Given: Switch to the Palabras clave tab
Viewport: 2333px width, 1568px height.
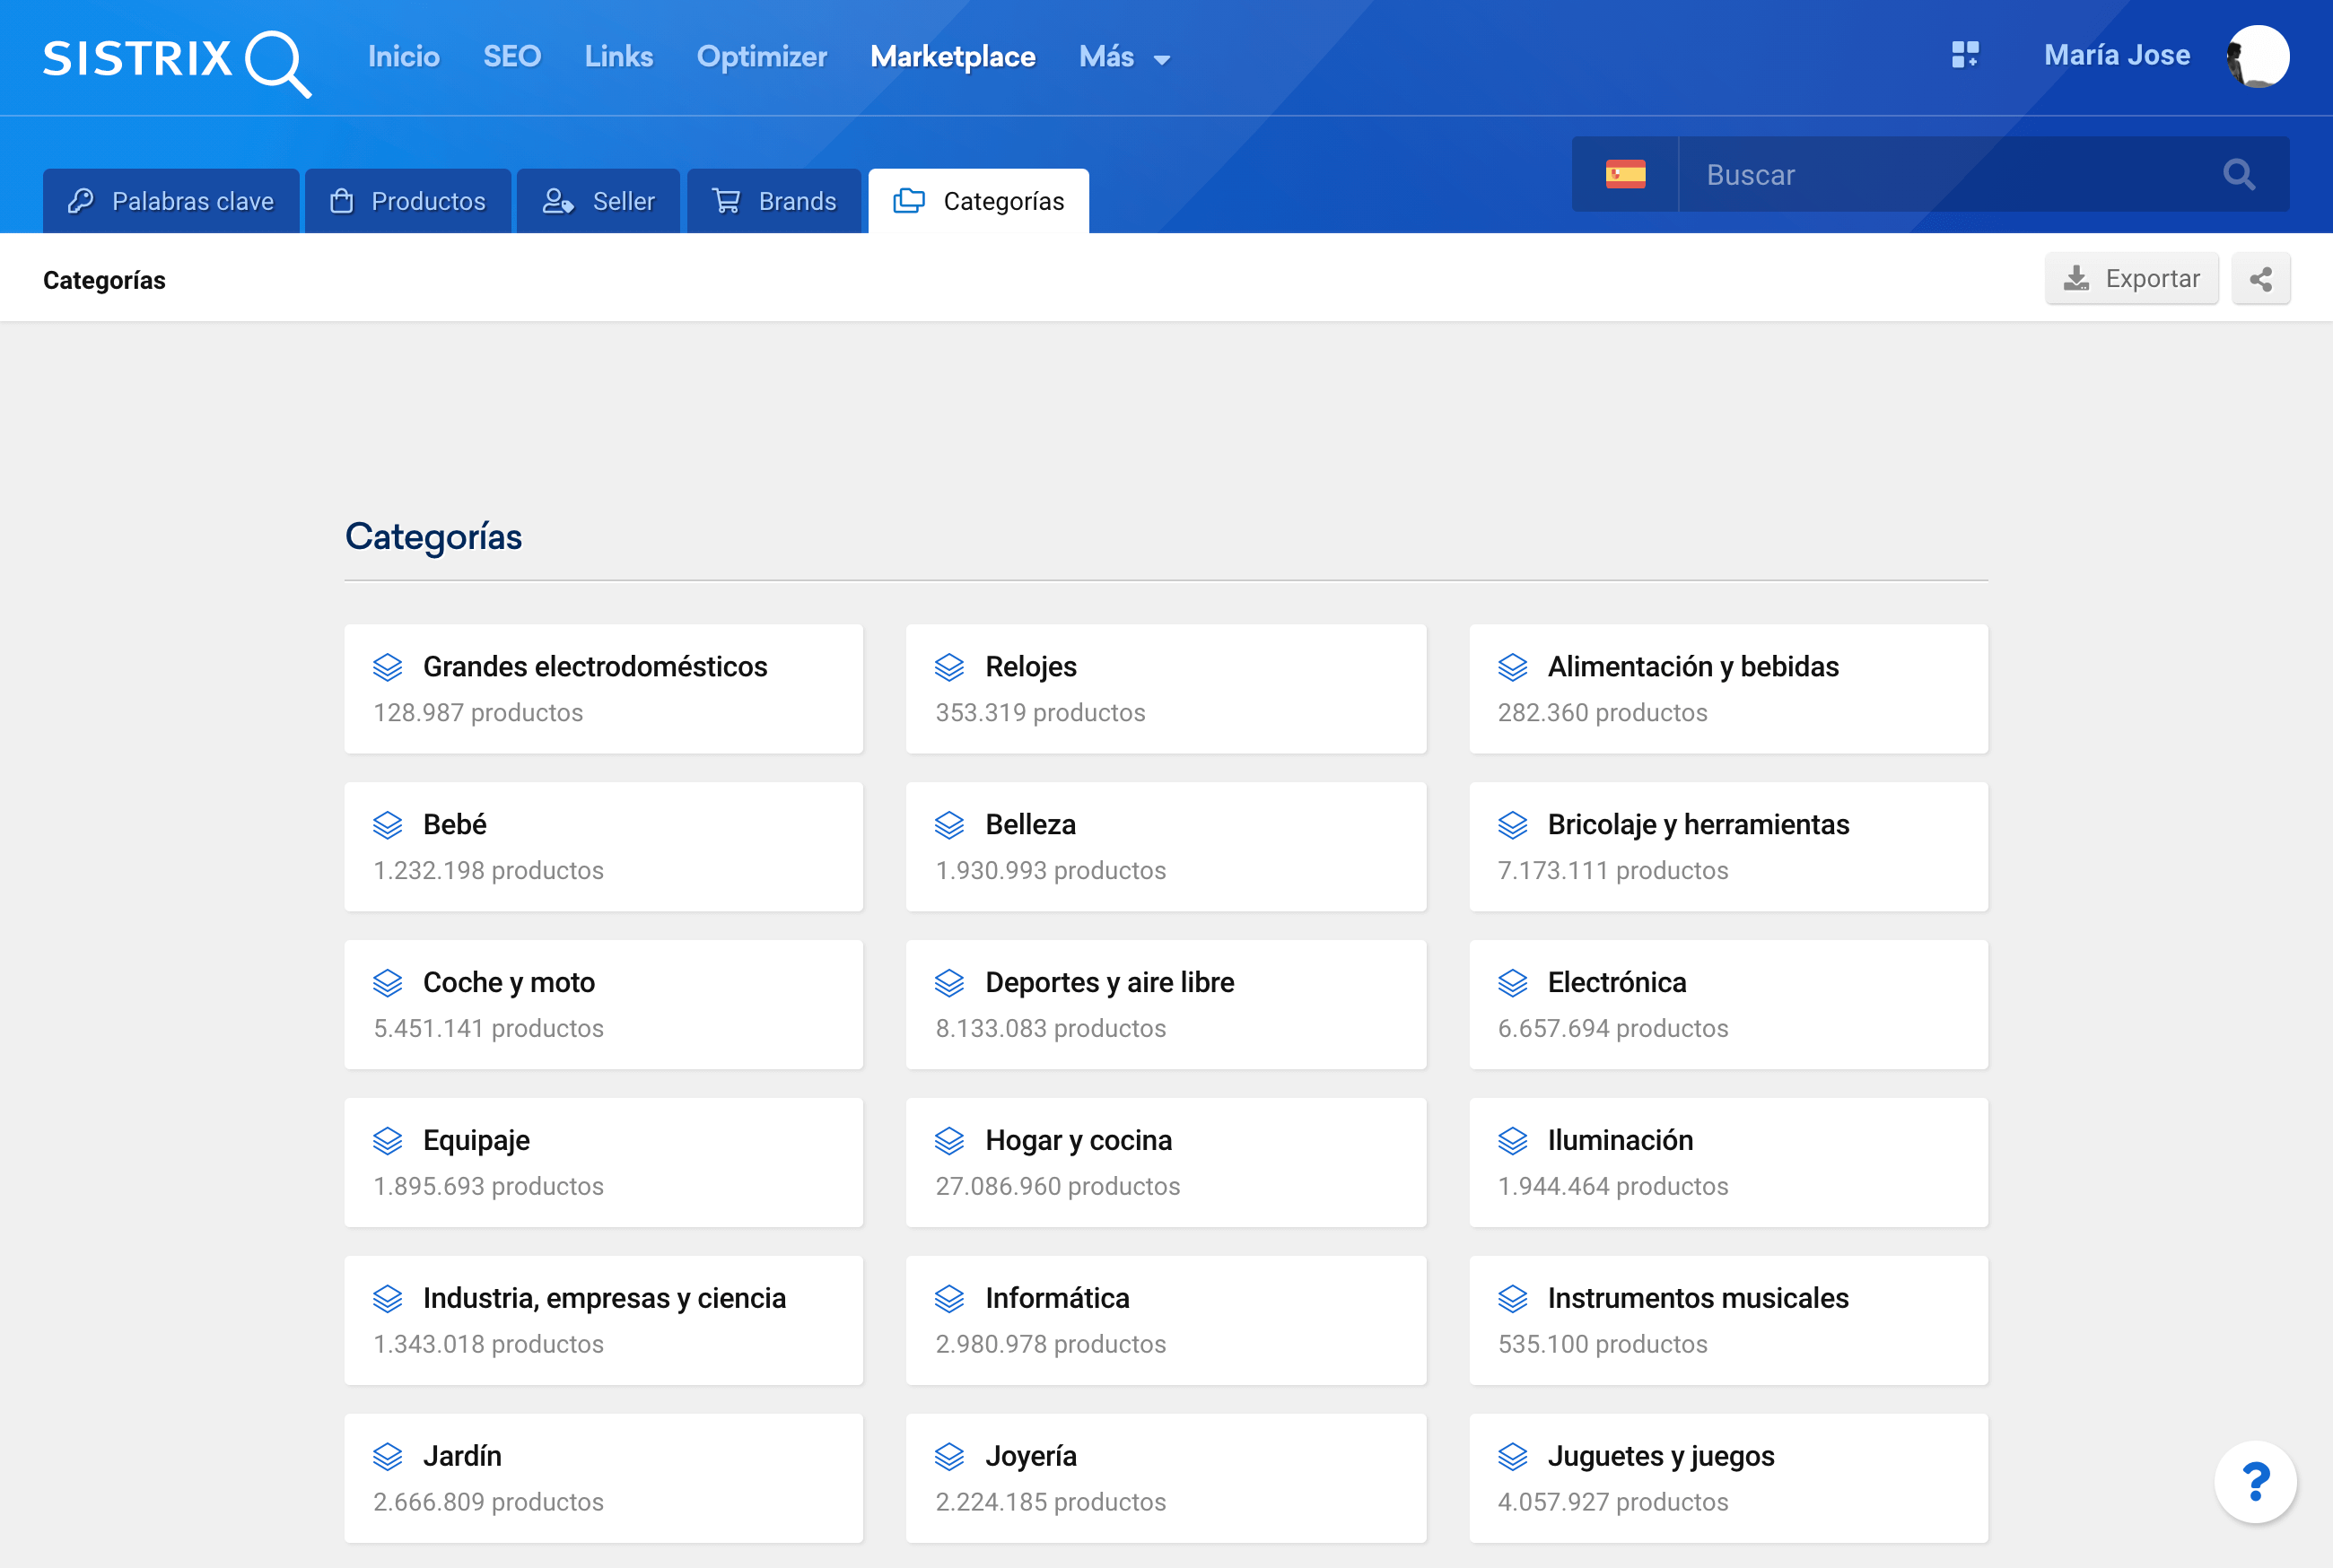Looking at the screenshot, I should (x=171, y=201).
